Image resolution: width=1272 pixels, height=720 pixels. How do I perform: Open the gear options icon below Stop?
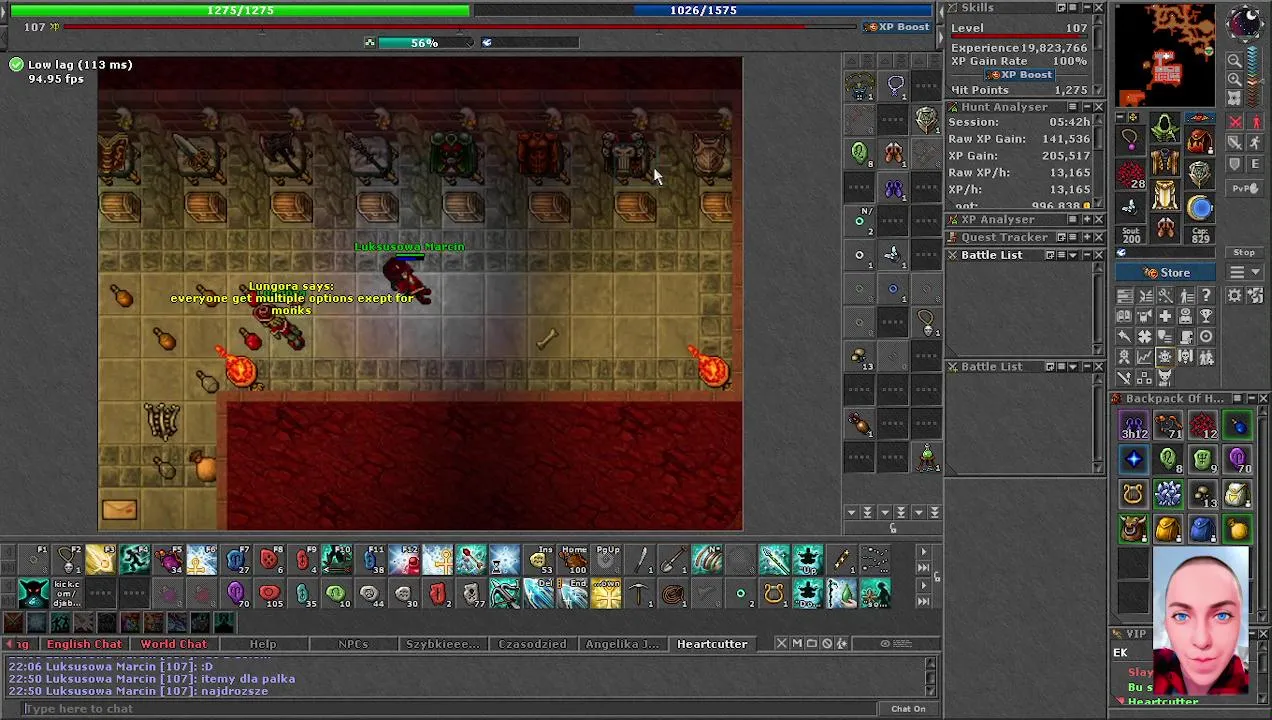[x=1235, y=296]
